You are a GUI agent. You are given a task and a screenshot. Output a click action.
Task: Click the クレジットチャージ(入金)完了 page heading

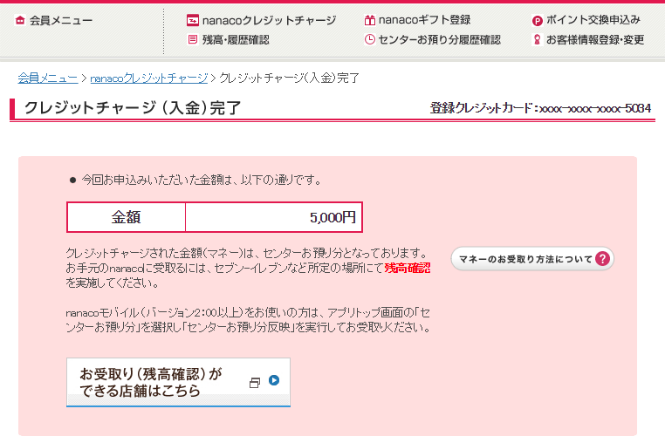click(132, 108)
